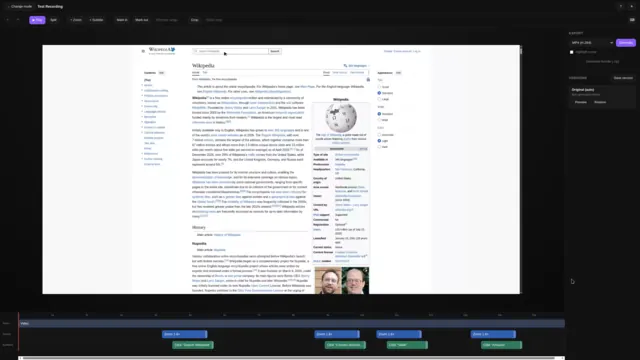
Task: Click the preview's vertical scrollbar
Action: point(520,51)
